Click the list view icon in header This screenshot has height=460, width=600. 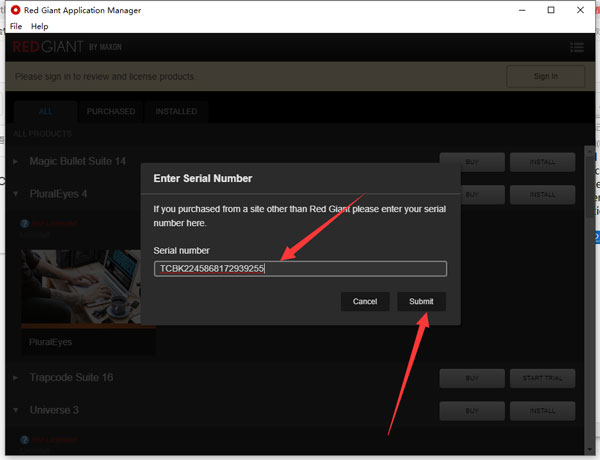point(576,47)
